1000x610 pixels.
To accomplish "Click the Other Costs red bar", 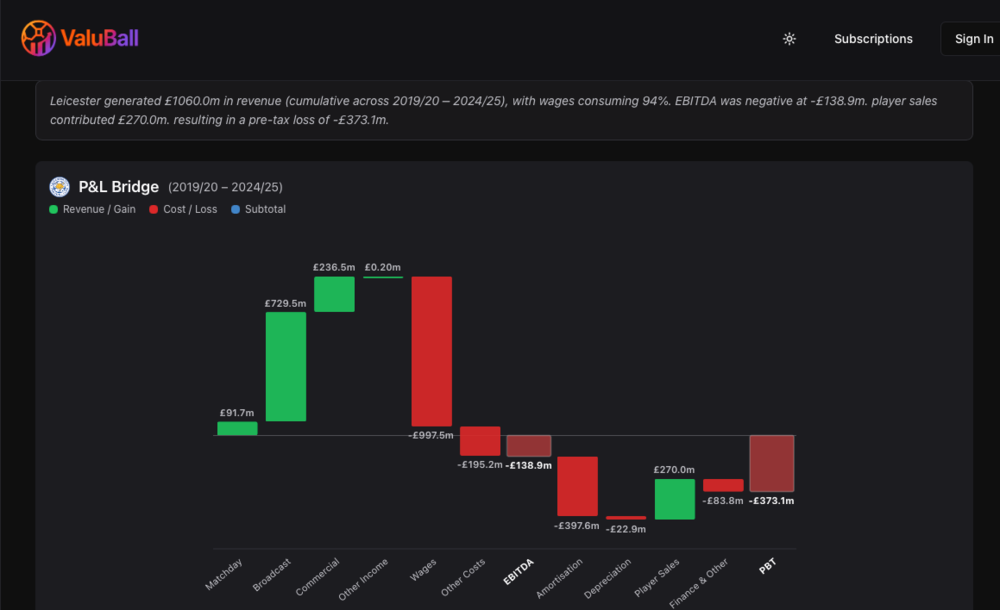I will pos(480,441).
